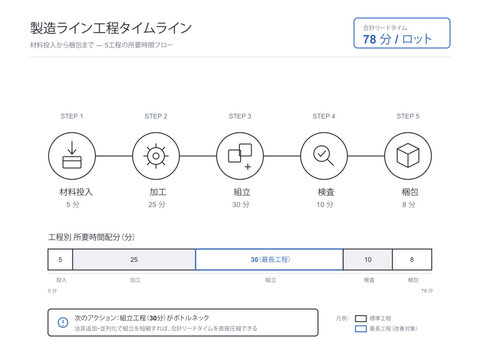Click the 5 分 duration text

pos(73,204)
